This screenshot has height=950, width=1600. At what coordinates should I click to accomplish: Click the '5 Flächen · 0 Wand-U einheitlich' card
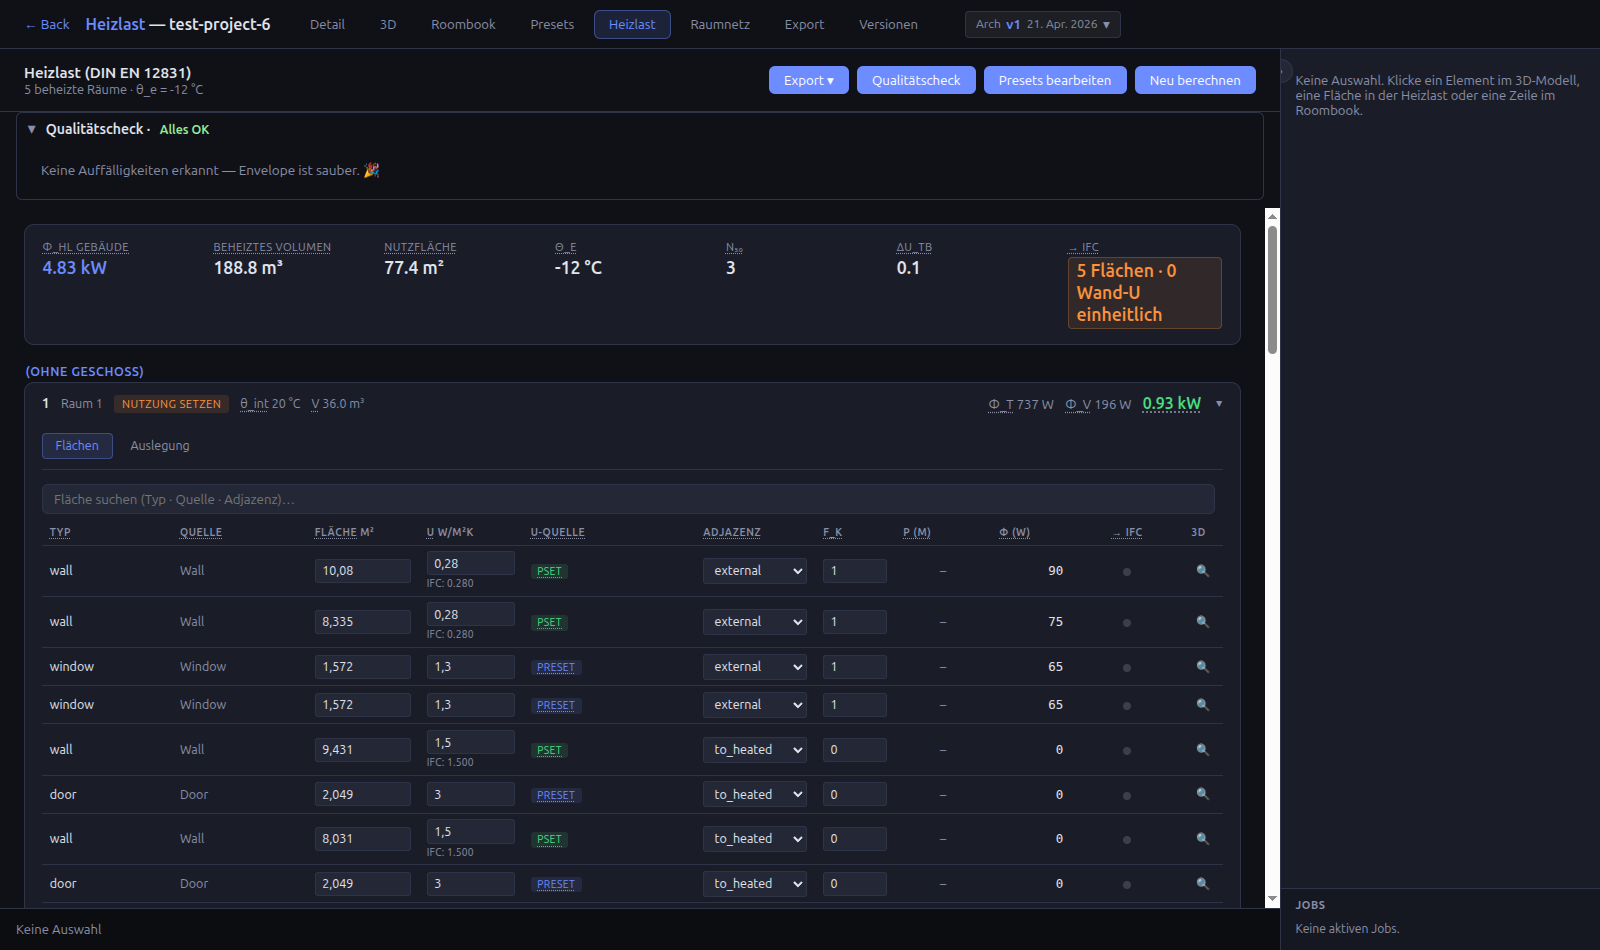[x=1144, y=293]
